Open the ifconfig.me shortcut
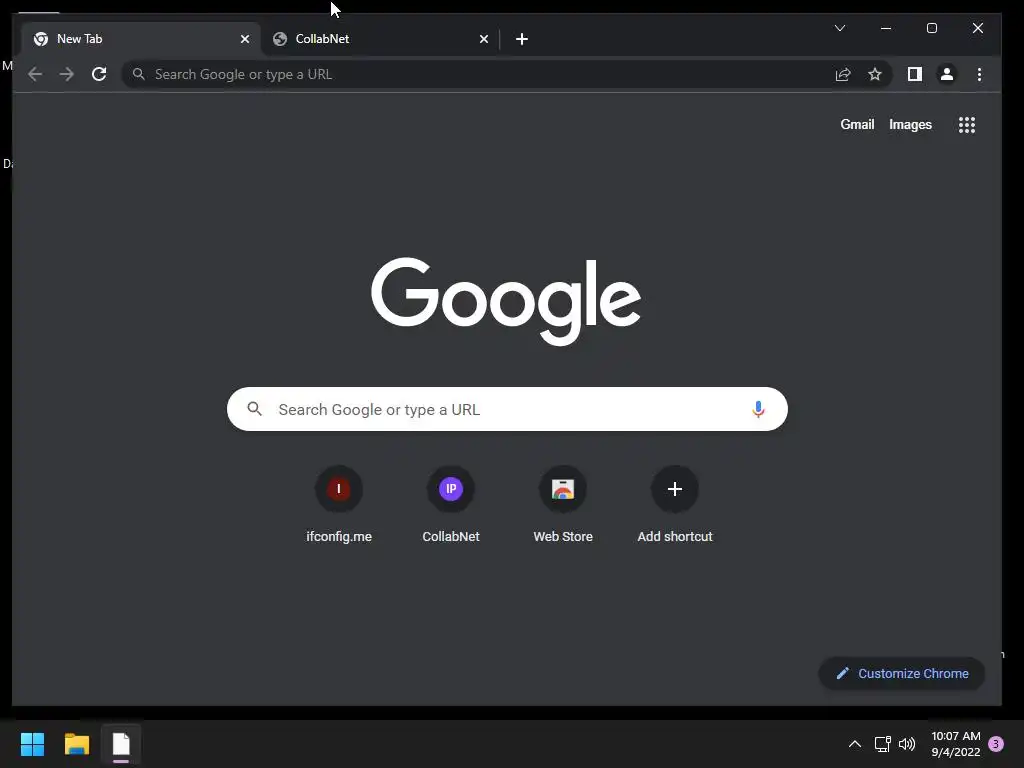1024x768 pixels. pos(339,505)
